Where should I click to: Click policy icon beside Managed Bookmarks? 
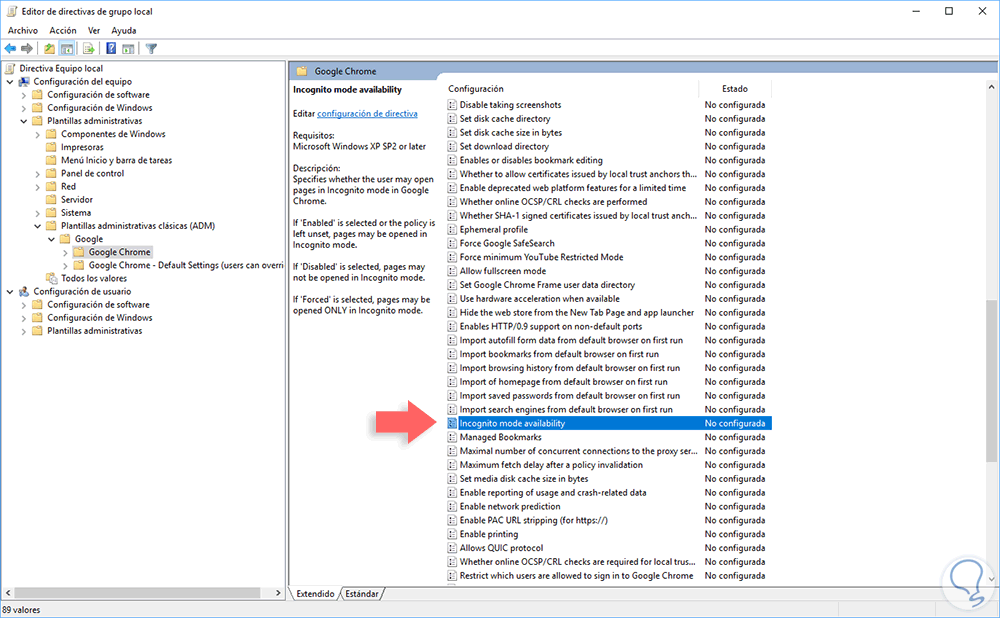[x=452, y=437]
